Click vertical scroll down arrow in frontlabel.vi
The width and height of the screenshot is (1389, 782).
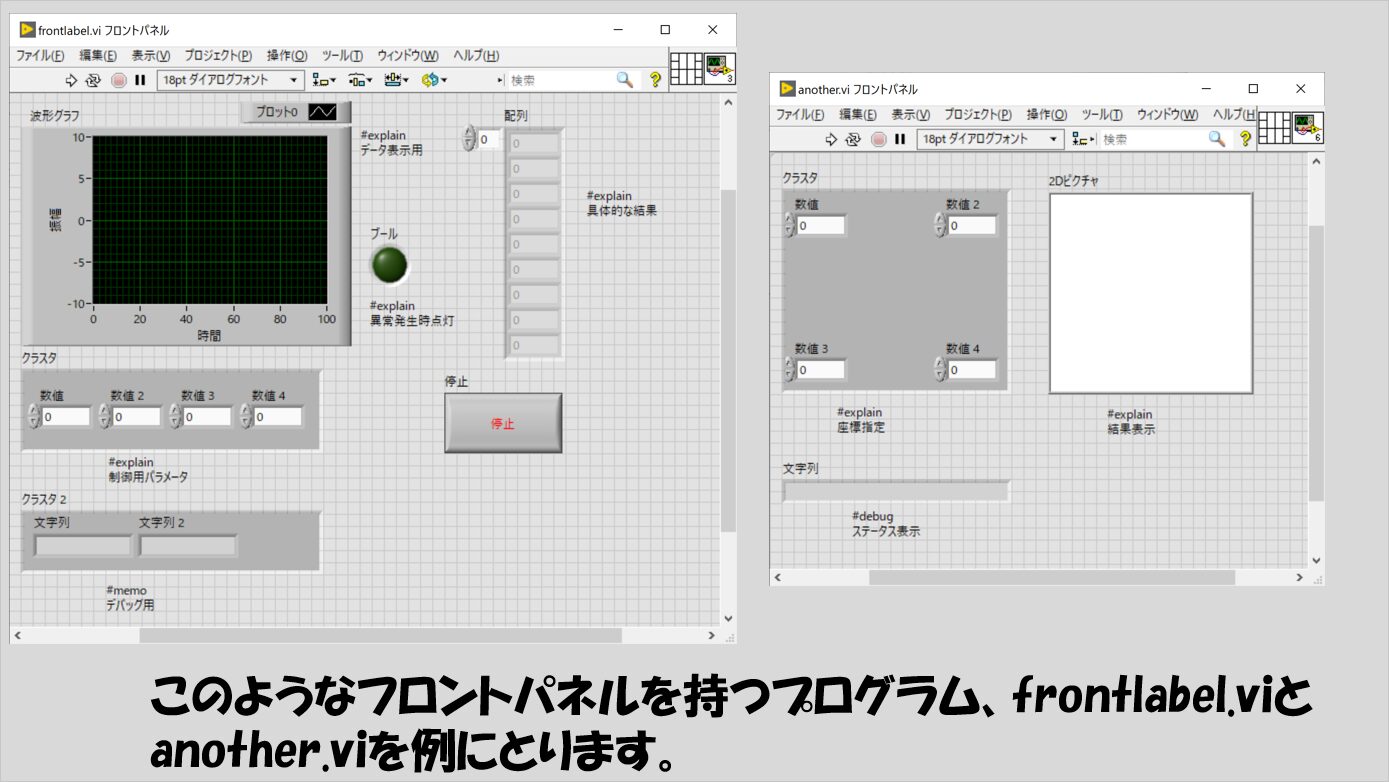click(x=728, y=619)
